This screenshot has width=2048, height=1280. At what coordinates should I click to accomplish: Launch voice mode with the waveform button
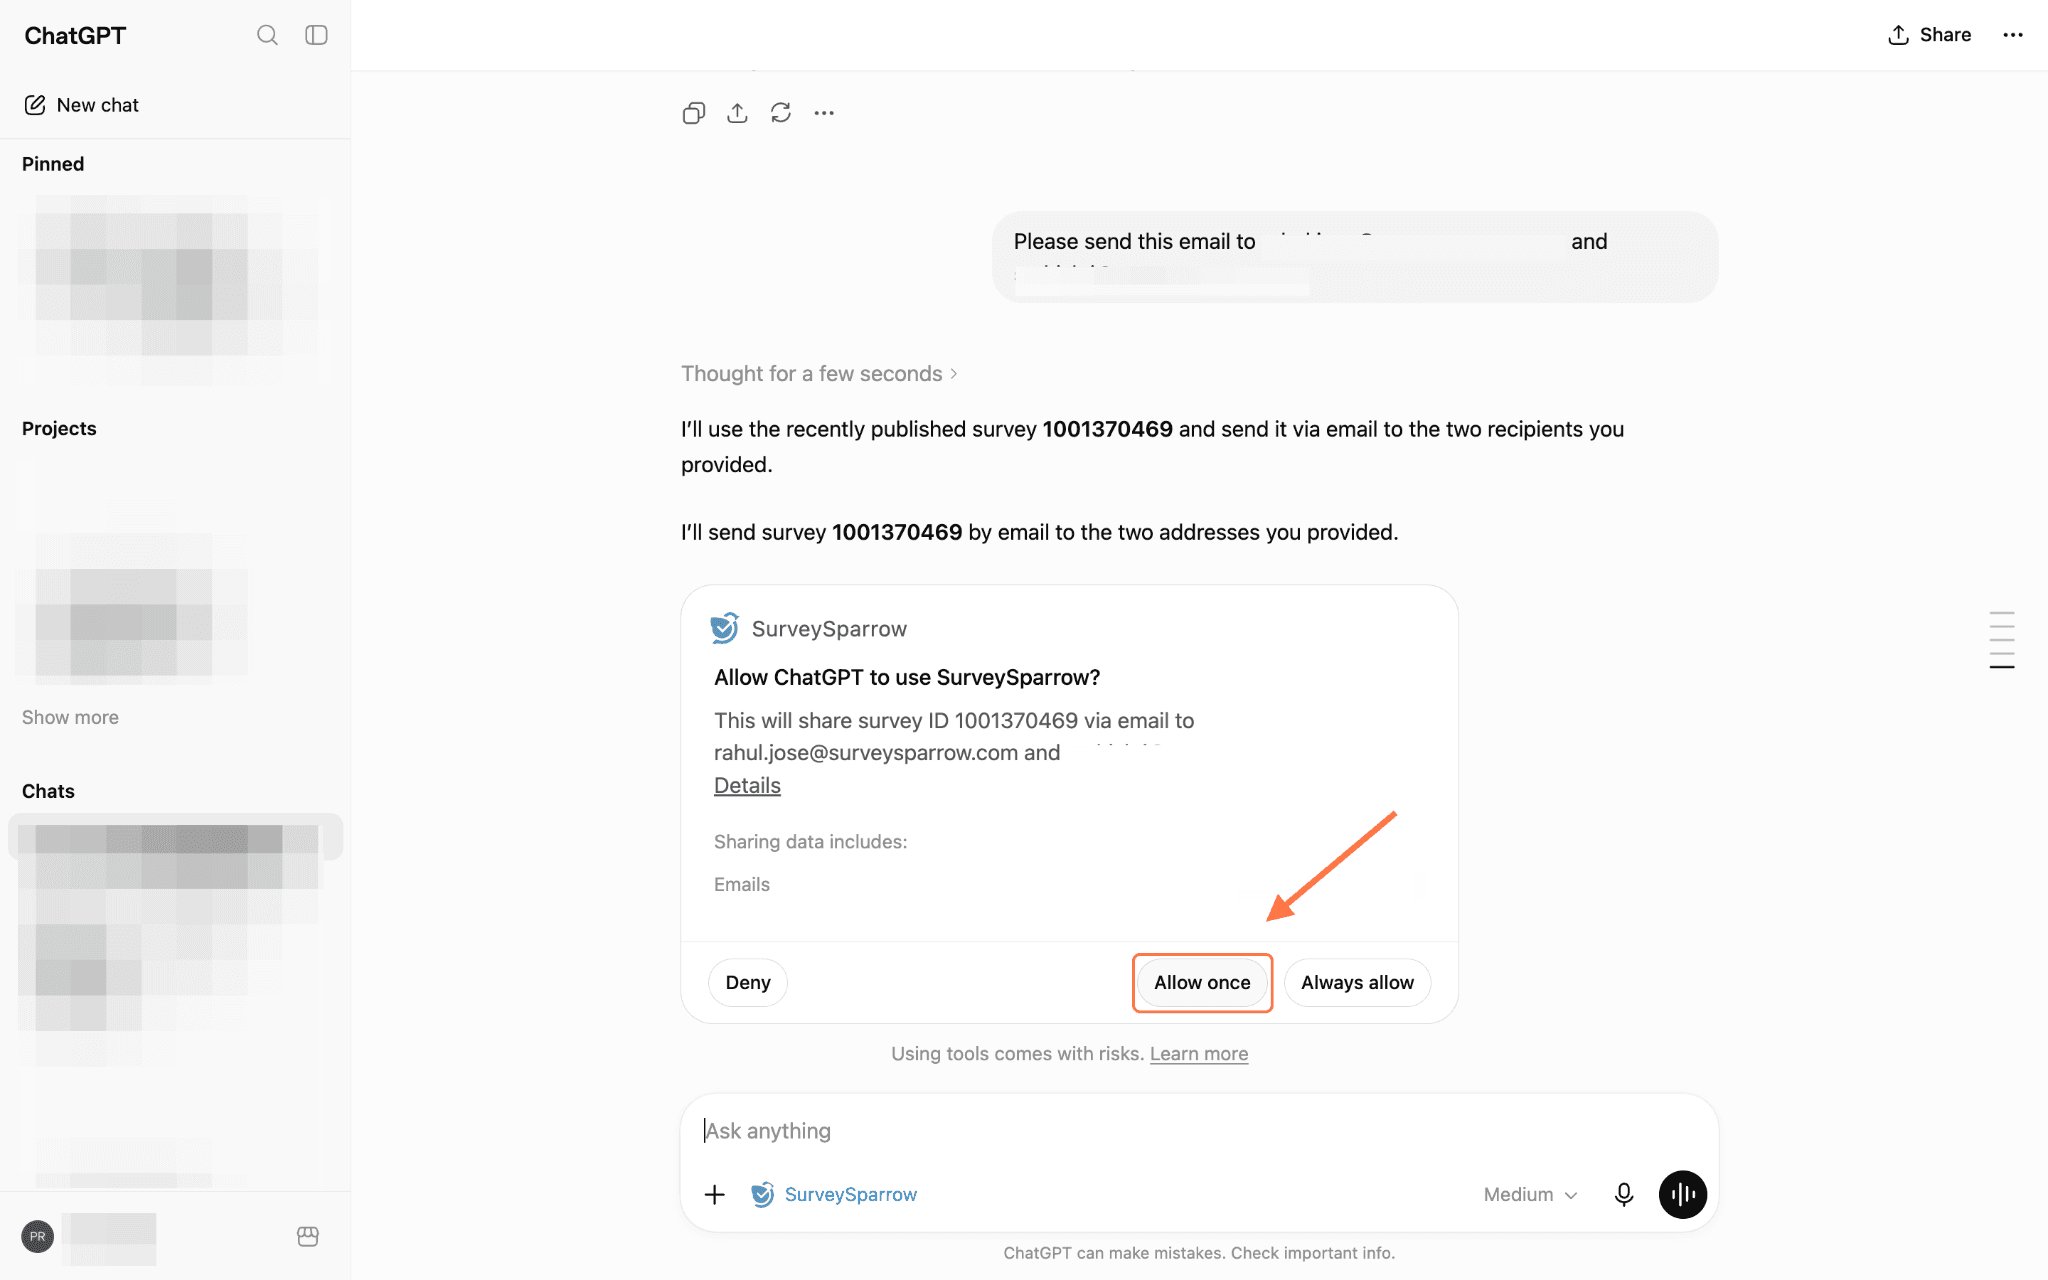pos(1683,1195)
